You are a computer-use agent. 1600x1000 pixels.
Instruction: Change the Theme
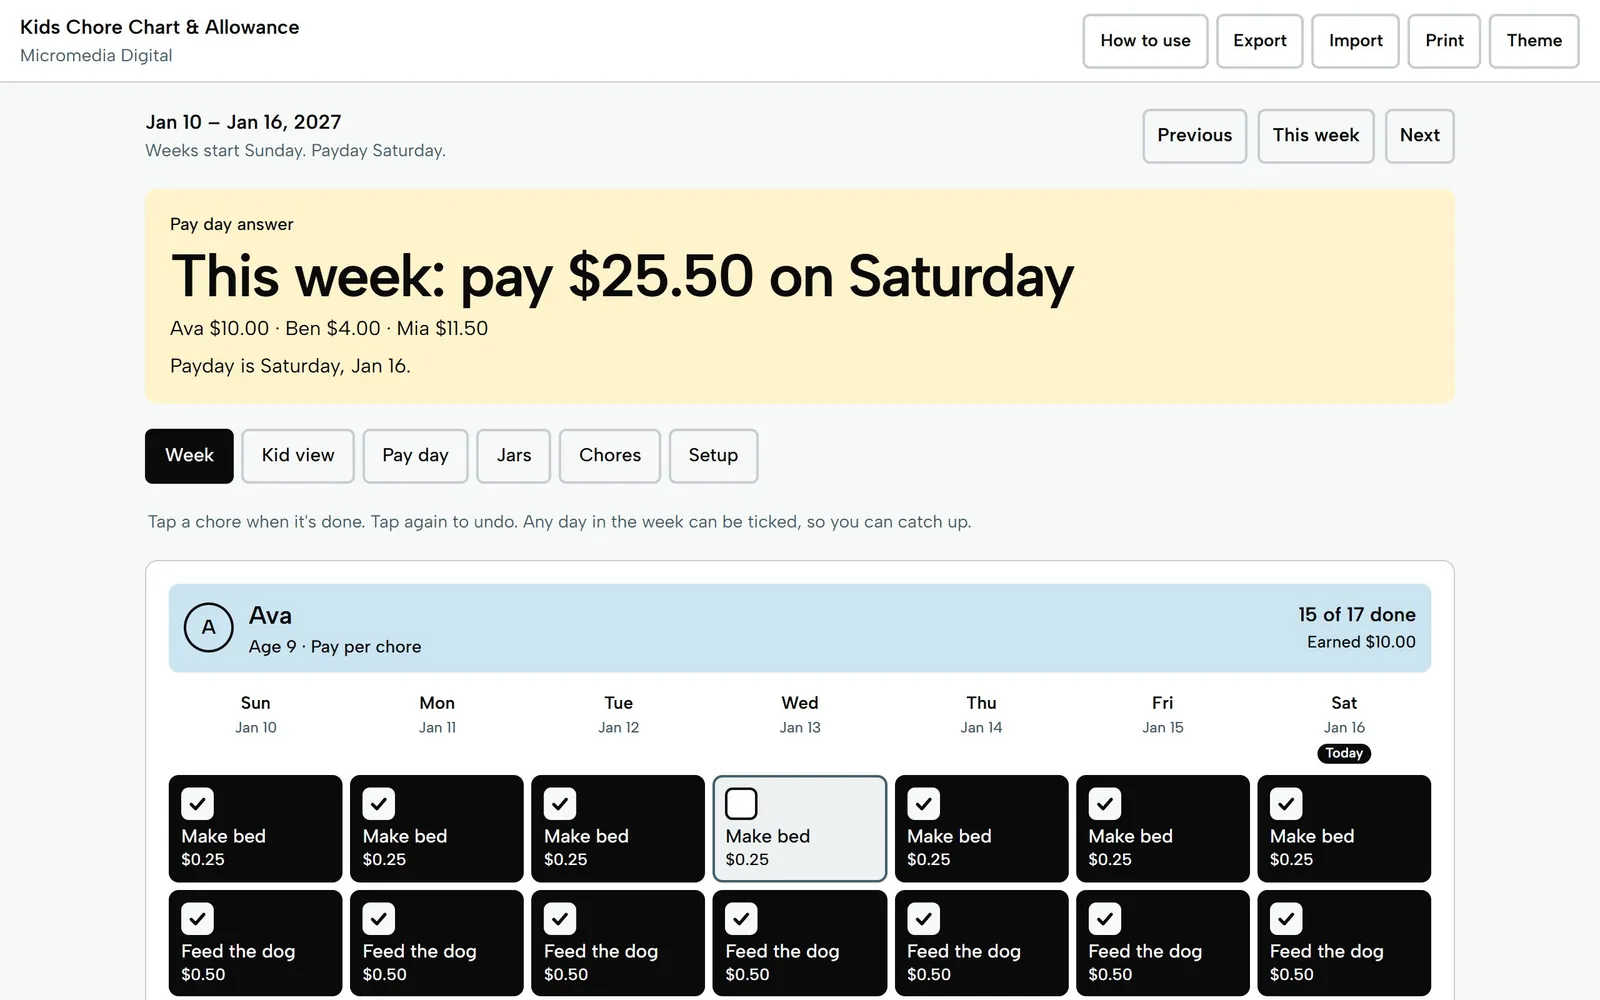(1534, 41)
